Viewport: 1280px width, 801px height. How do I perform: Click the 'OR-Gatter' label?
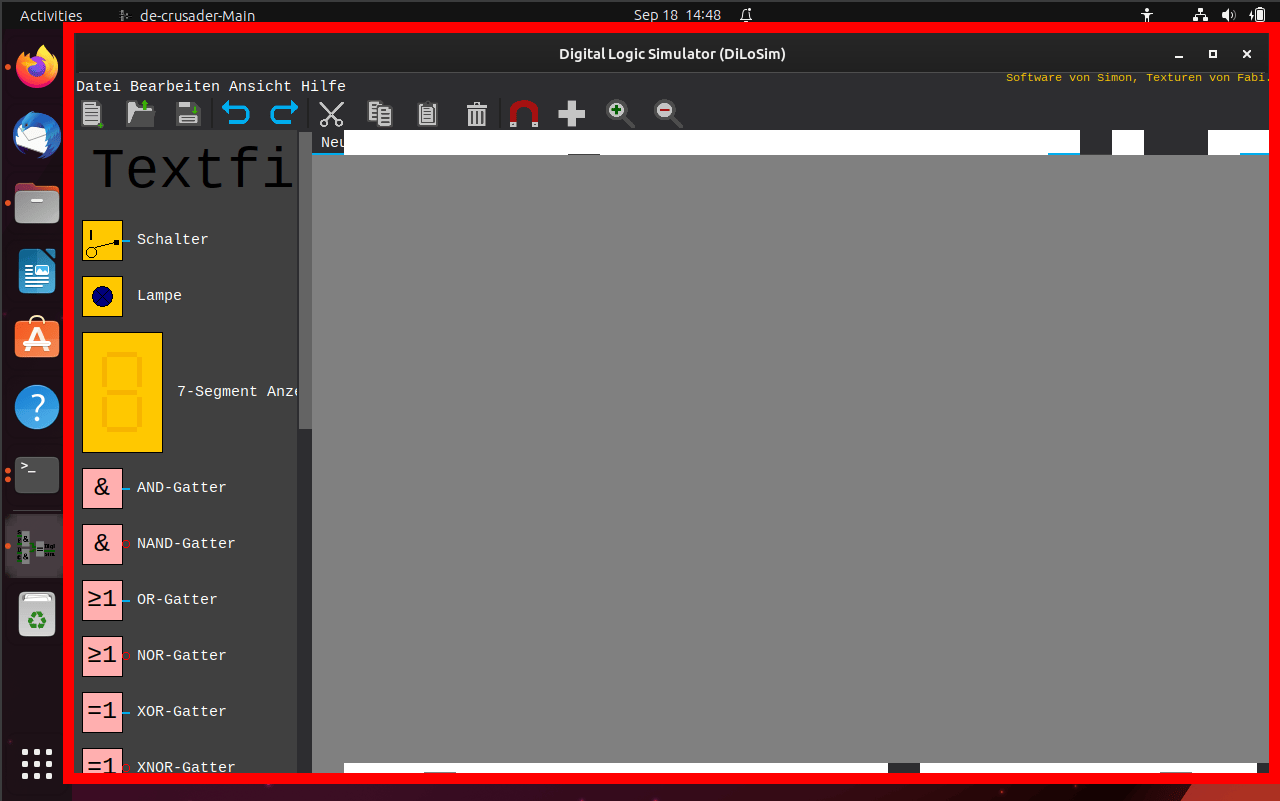tap(177, 600)
